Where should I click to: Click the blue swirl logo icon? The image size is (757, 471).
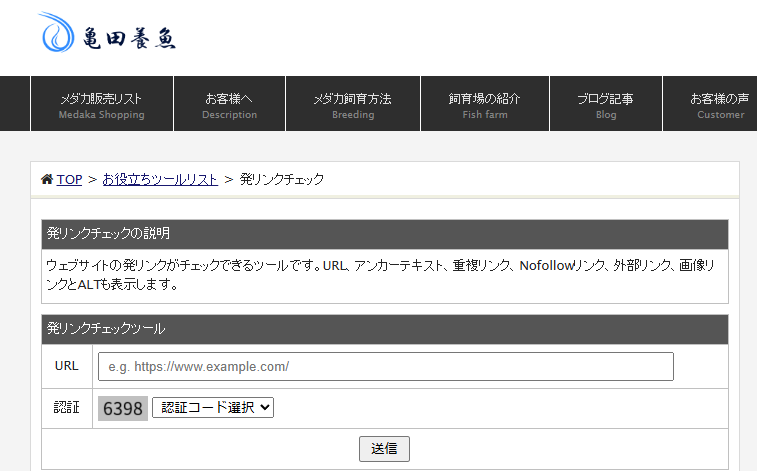[x=57, y=33]
